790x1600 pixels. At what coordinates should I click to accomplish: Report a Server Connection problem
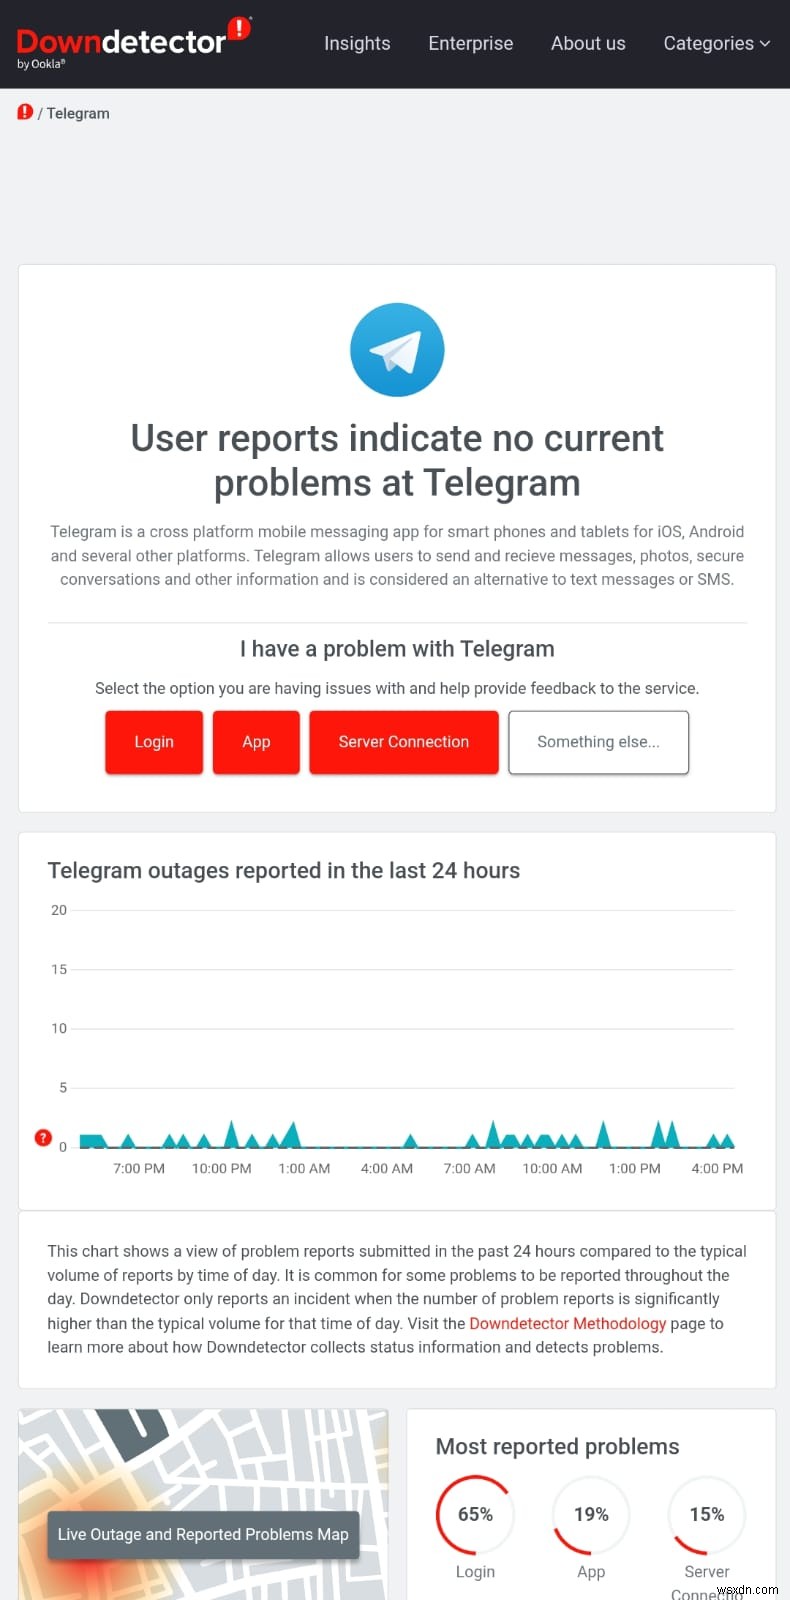pos(404,742)
